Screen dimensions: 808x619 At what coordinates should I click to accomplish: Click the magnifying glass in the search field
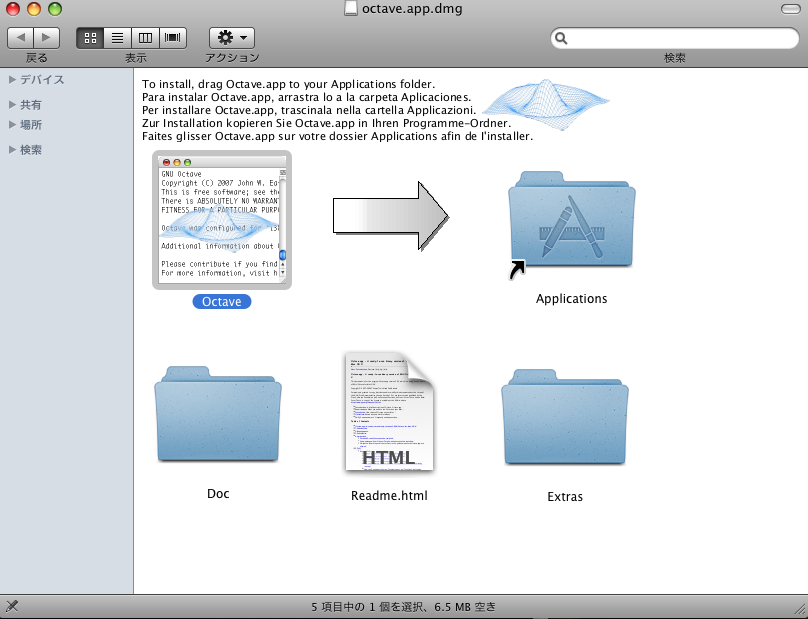(x=561, y=38)
